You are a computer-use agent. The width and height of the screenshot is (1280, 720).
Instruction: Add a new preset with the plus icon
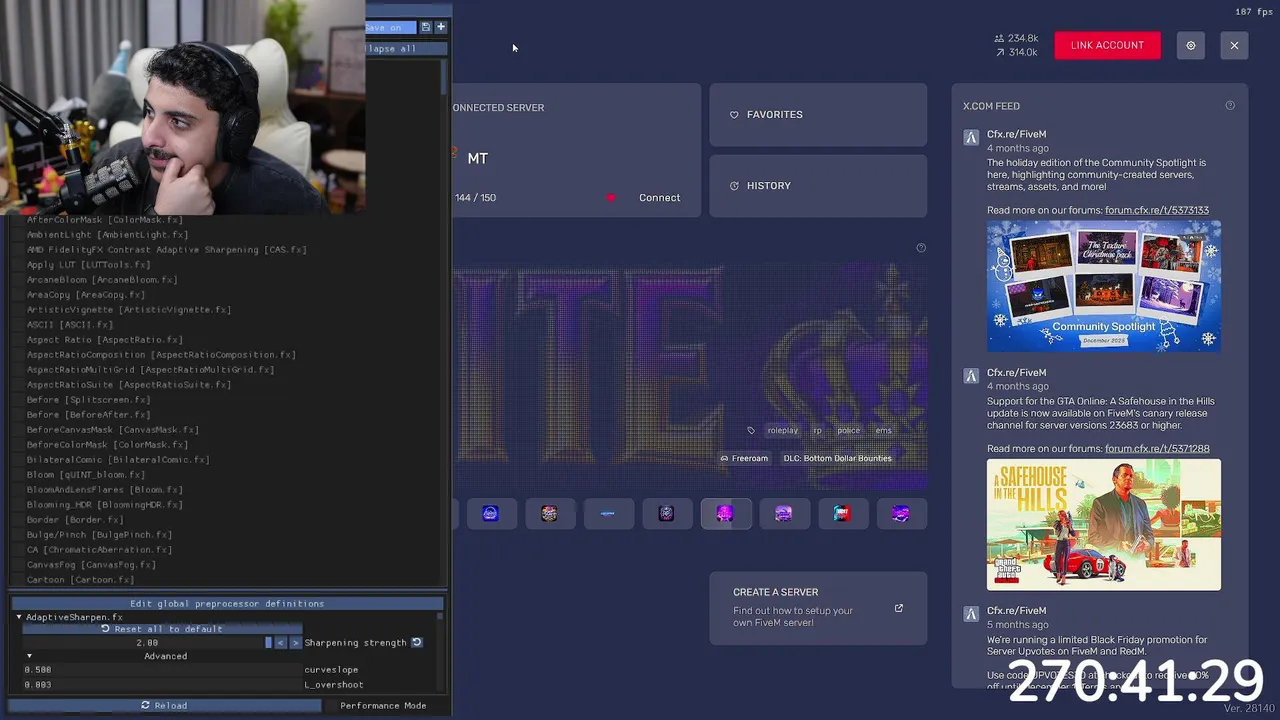(x=440, y=27)
